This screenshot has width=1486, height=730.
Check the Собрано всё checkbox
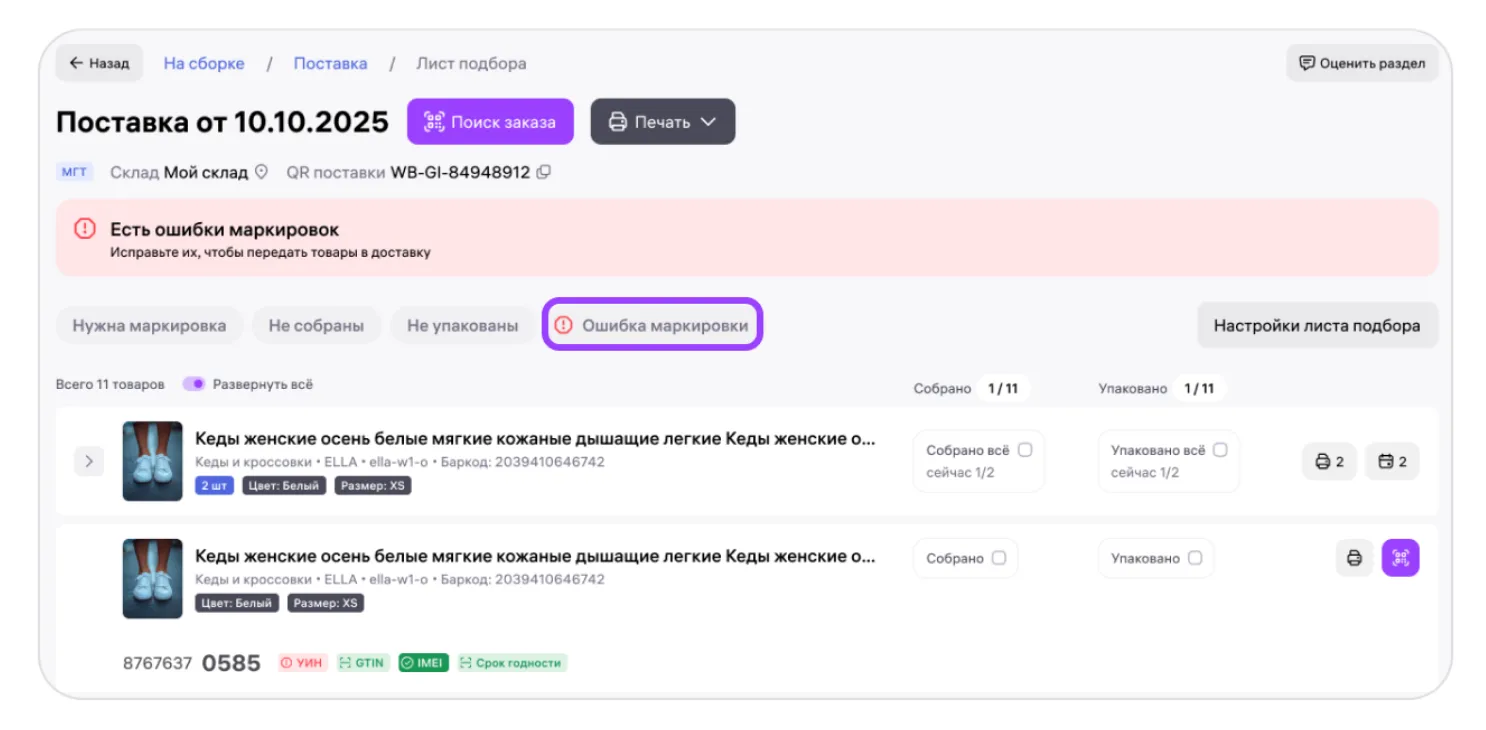point(1024,450)
